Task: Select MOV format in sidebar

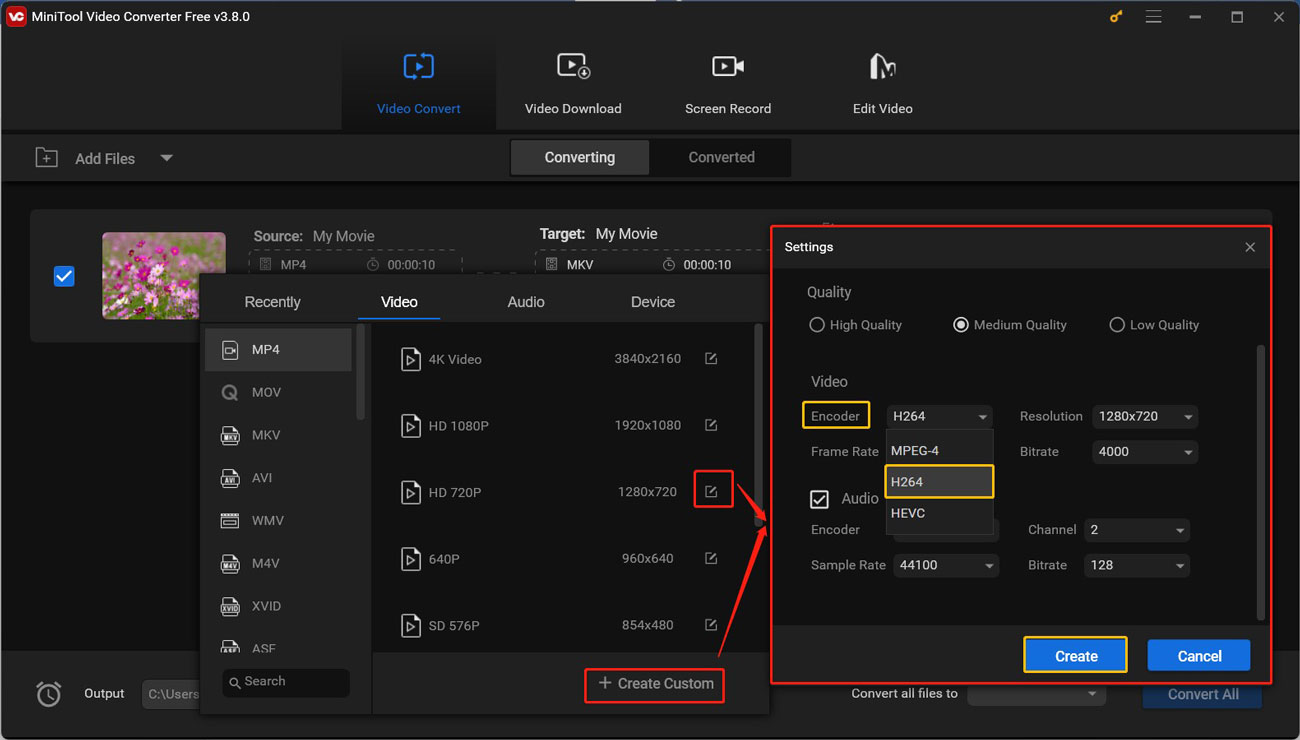Action: point(278,392)
